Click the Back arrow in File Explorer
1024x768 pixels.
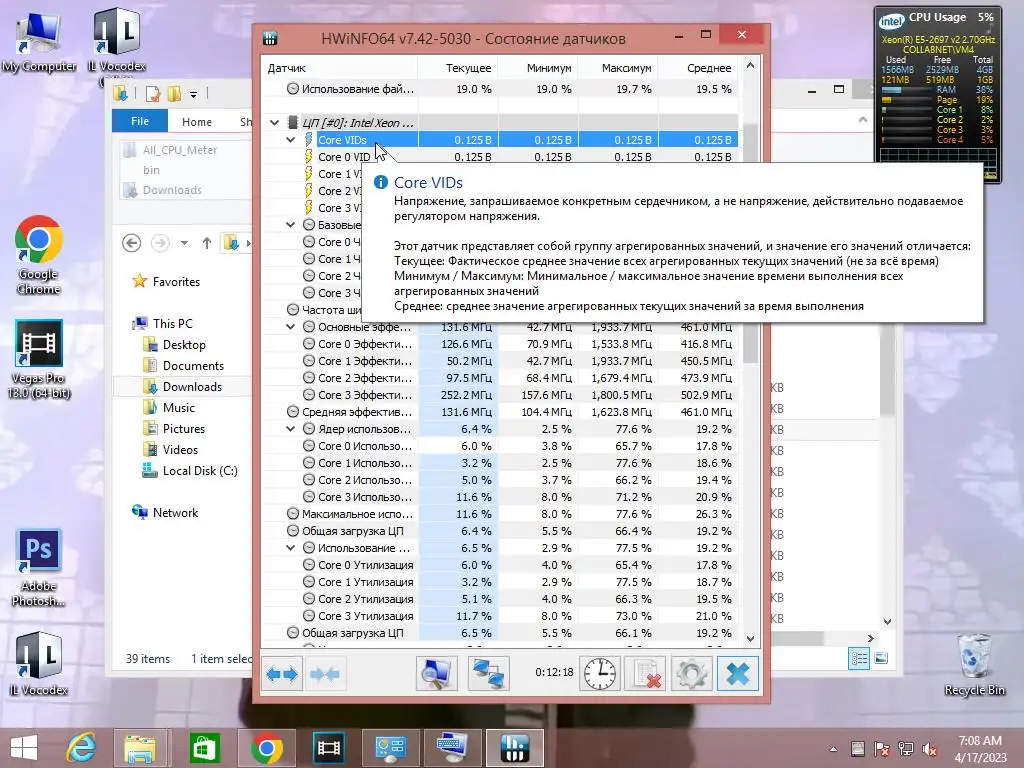point(131,243)
